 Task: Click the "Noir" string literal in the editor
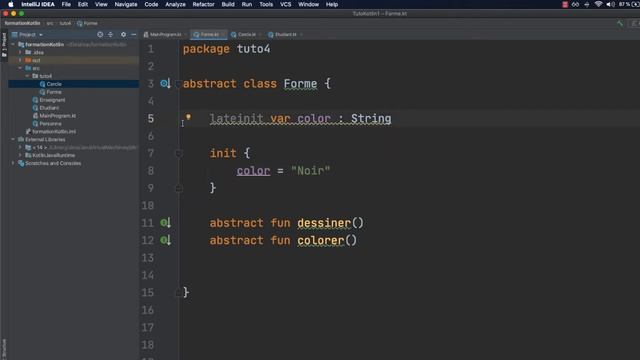click(x=310, y=170)
